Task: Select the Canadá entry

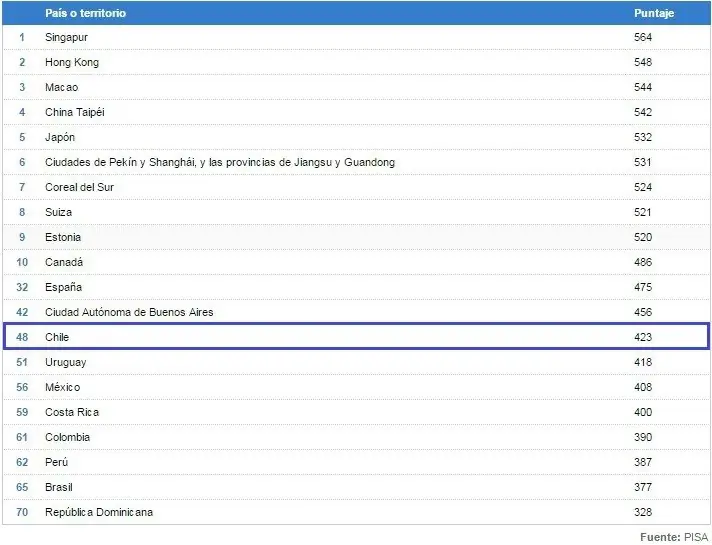Action: pyautogui.click(x=64, y=262)
